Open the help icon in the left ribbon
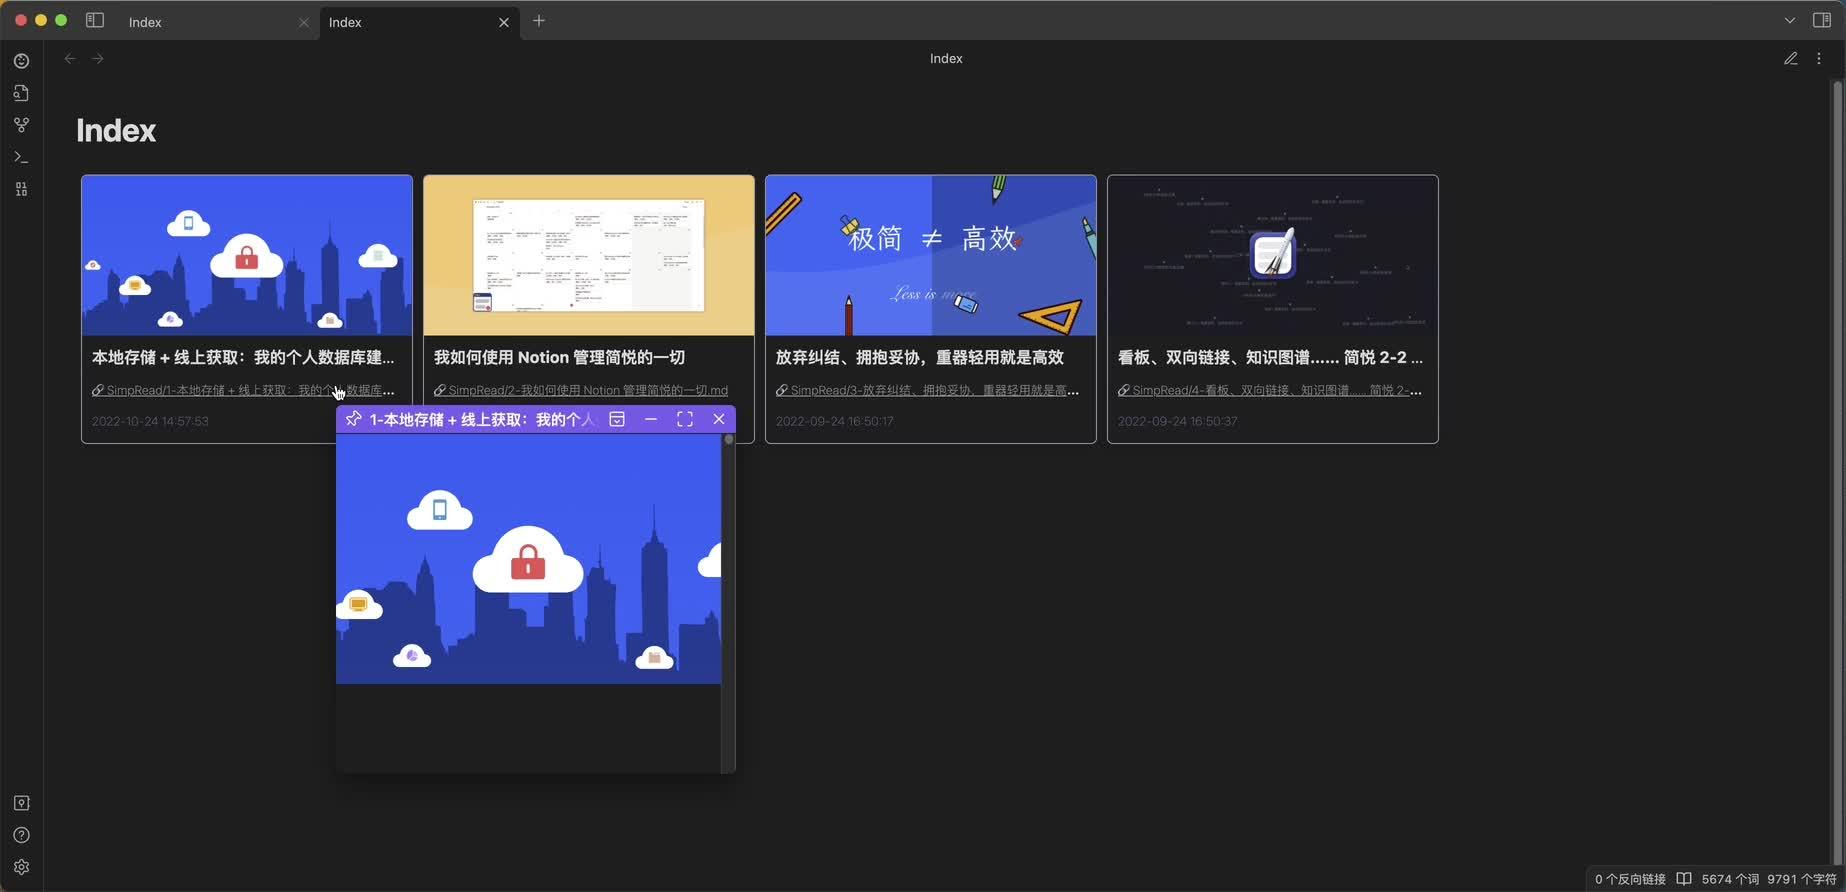Screen dimensions: 1846x892 tap(21, 835)
